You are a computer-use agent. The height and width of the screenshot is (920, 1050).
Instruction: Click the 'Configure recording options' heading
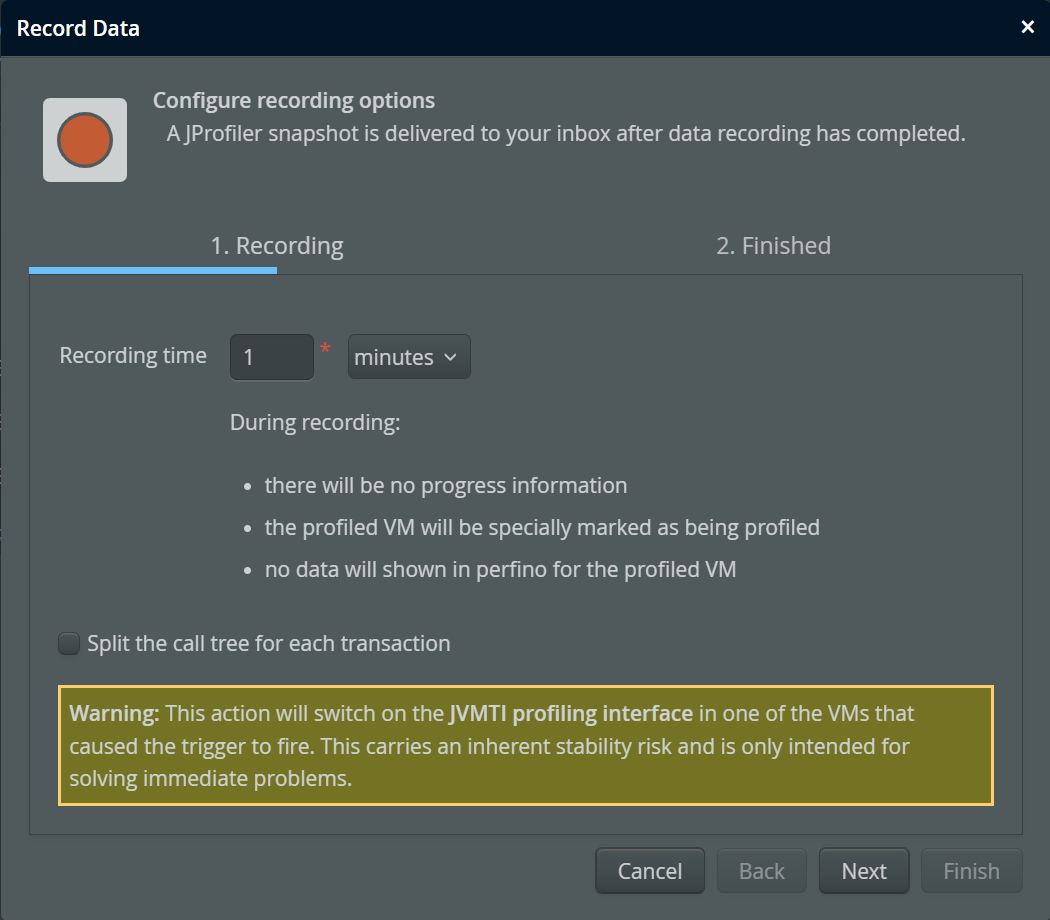click(293, 101)
